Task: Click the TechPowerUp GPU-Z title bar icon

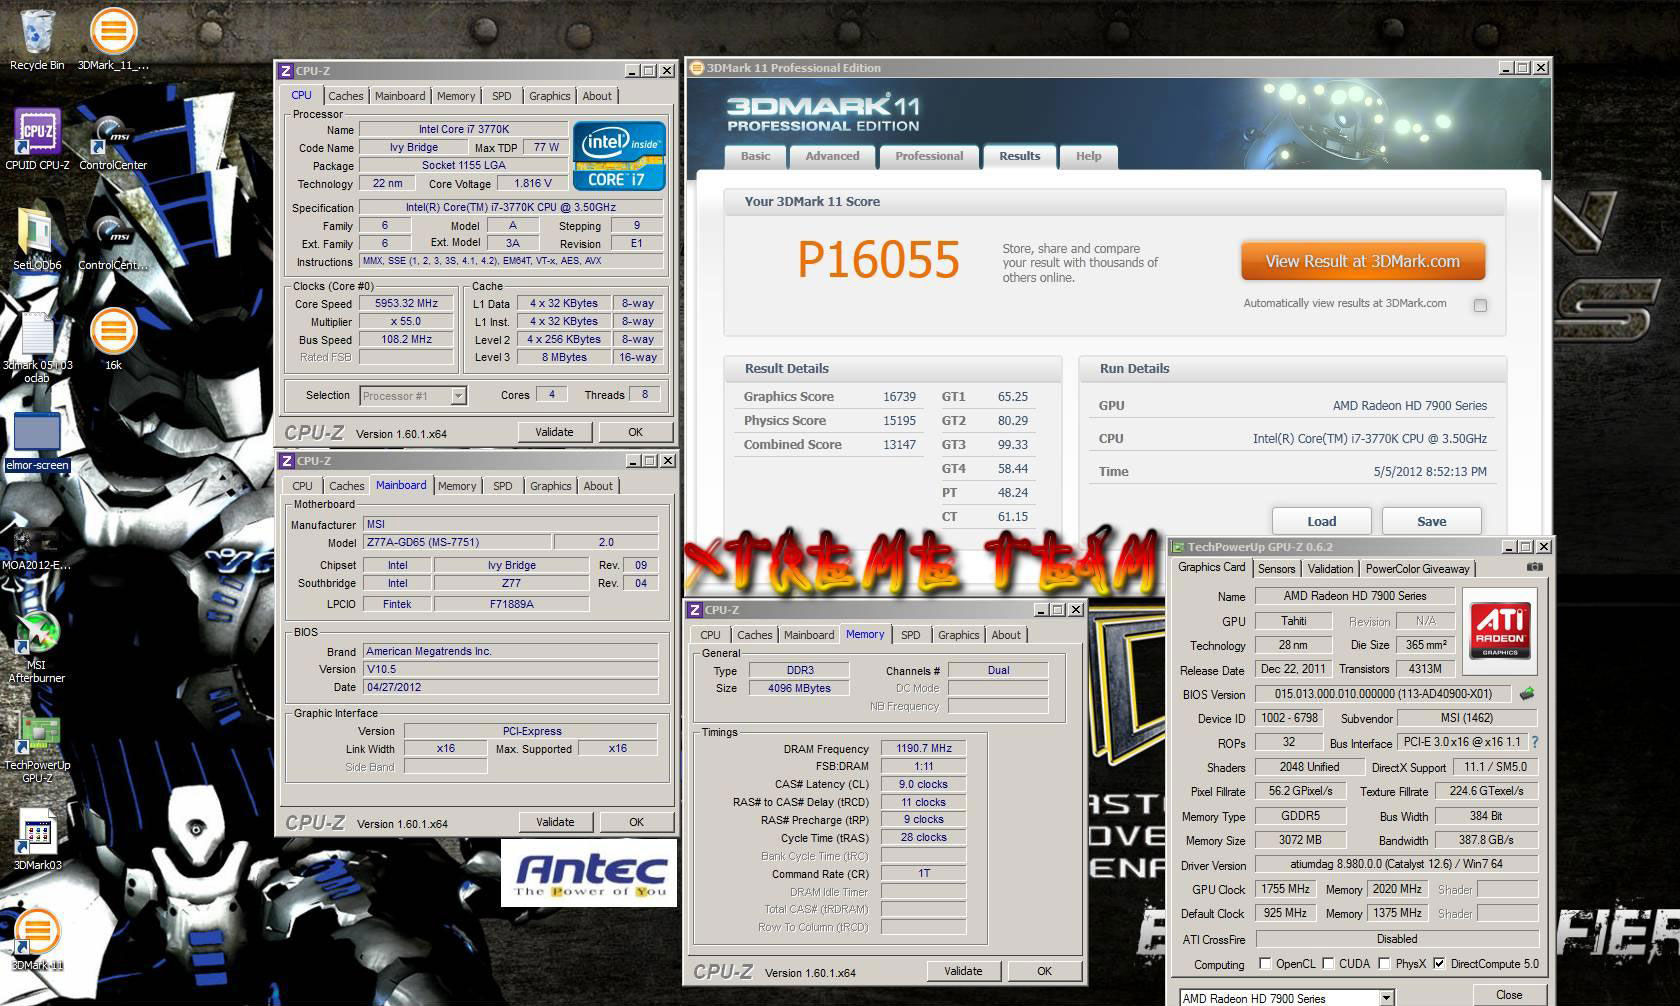Action: pyautogui.click(x=1179, y=547)
